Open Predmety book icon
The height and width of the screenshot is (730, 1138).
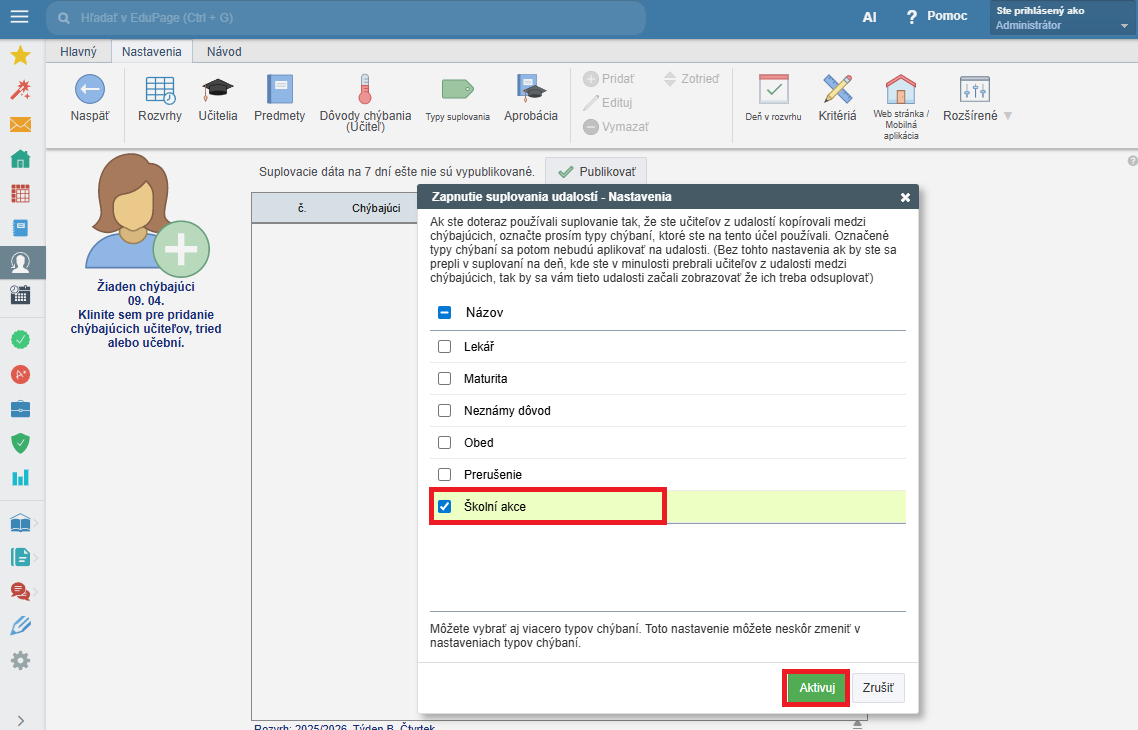point(280,90)
